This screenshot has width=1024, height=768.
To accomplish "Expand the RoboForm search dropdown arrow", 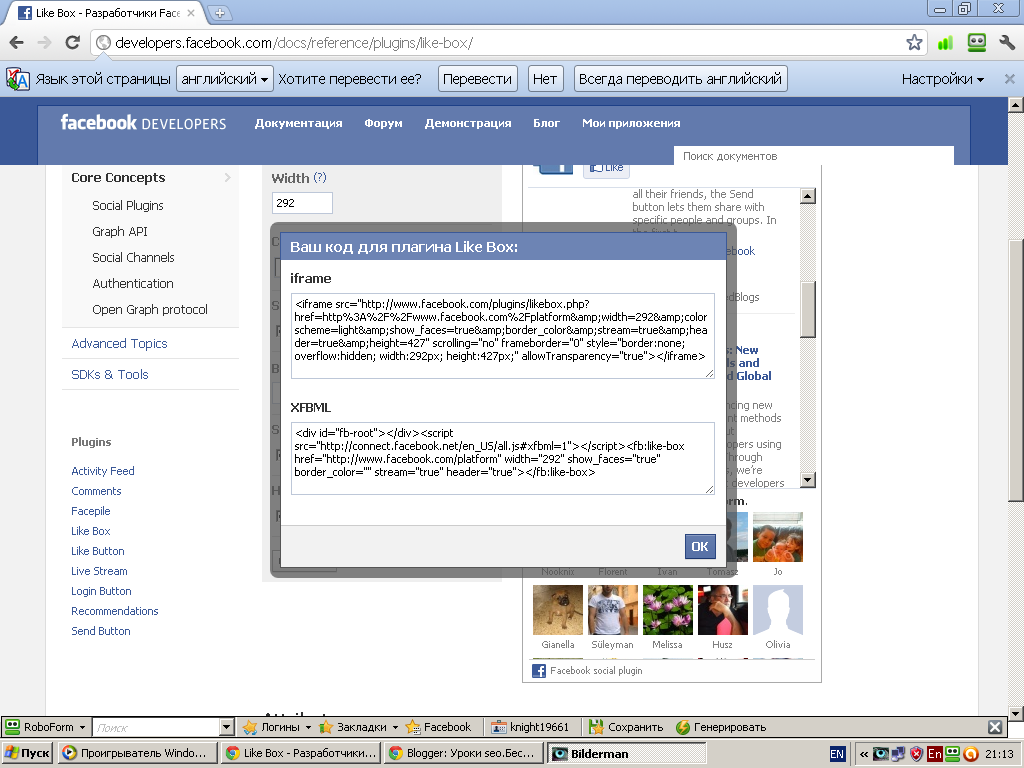I will [226, 727].
